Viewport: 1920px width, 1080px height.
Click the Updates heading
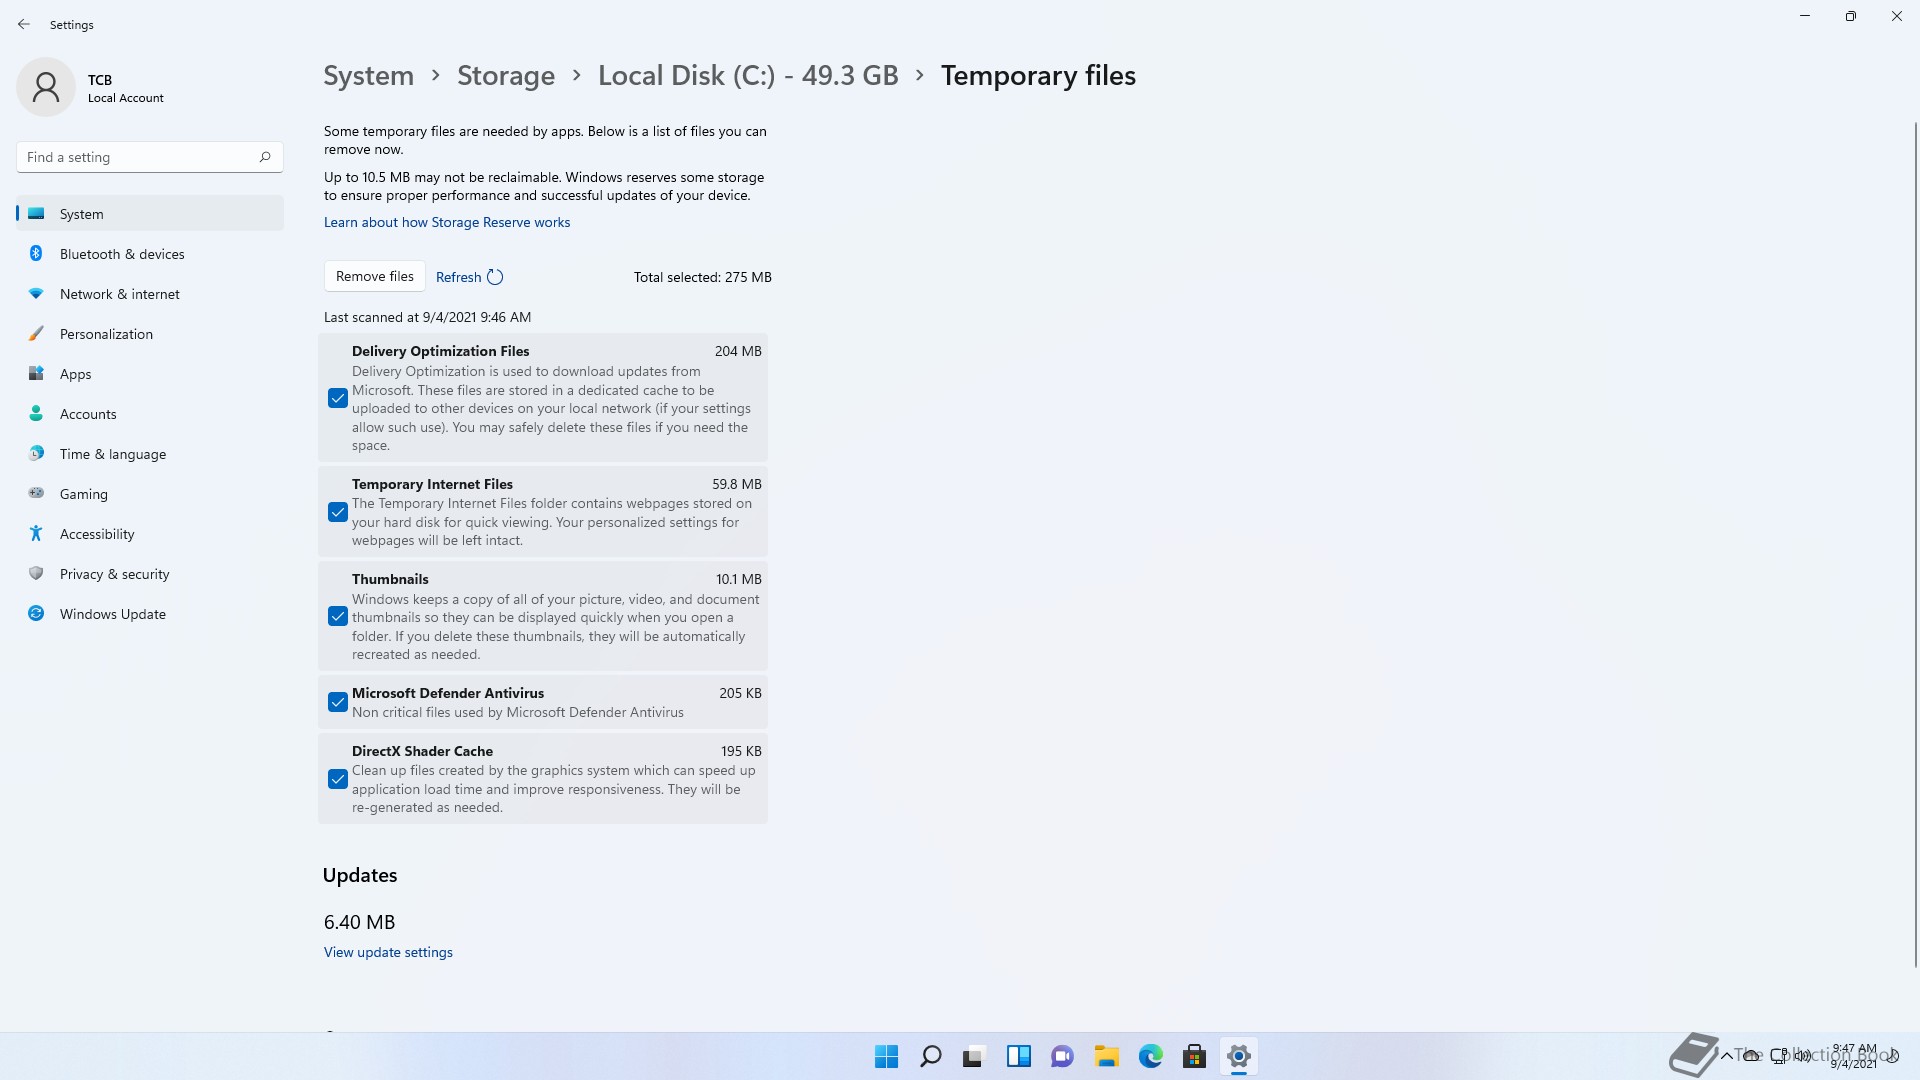pyautogui.click(x=360, y=875)
